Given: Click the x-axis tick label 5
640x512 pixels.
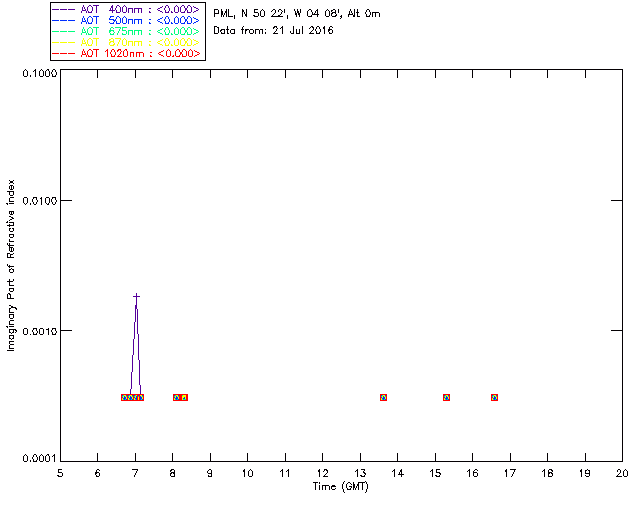Looking at the screenshot, I should (x=60, y=473).
